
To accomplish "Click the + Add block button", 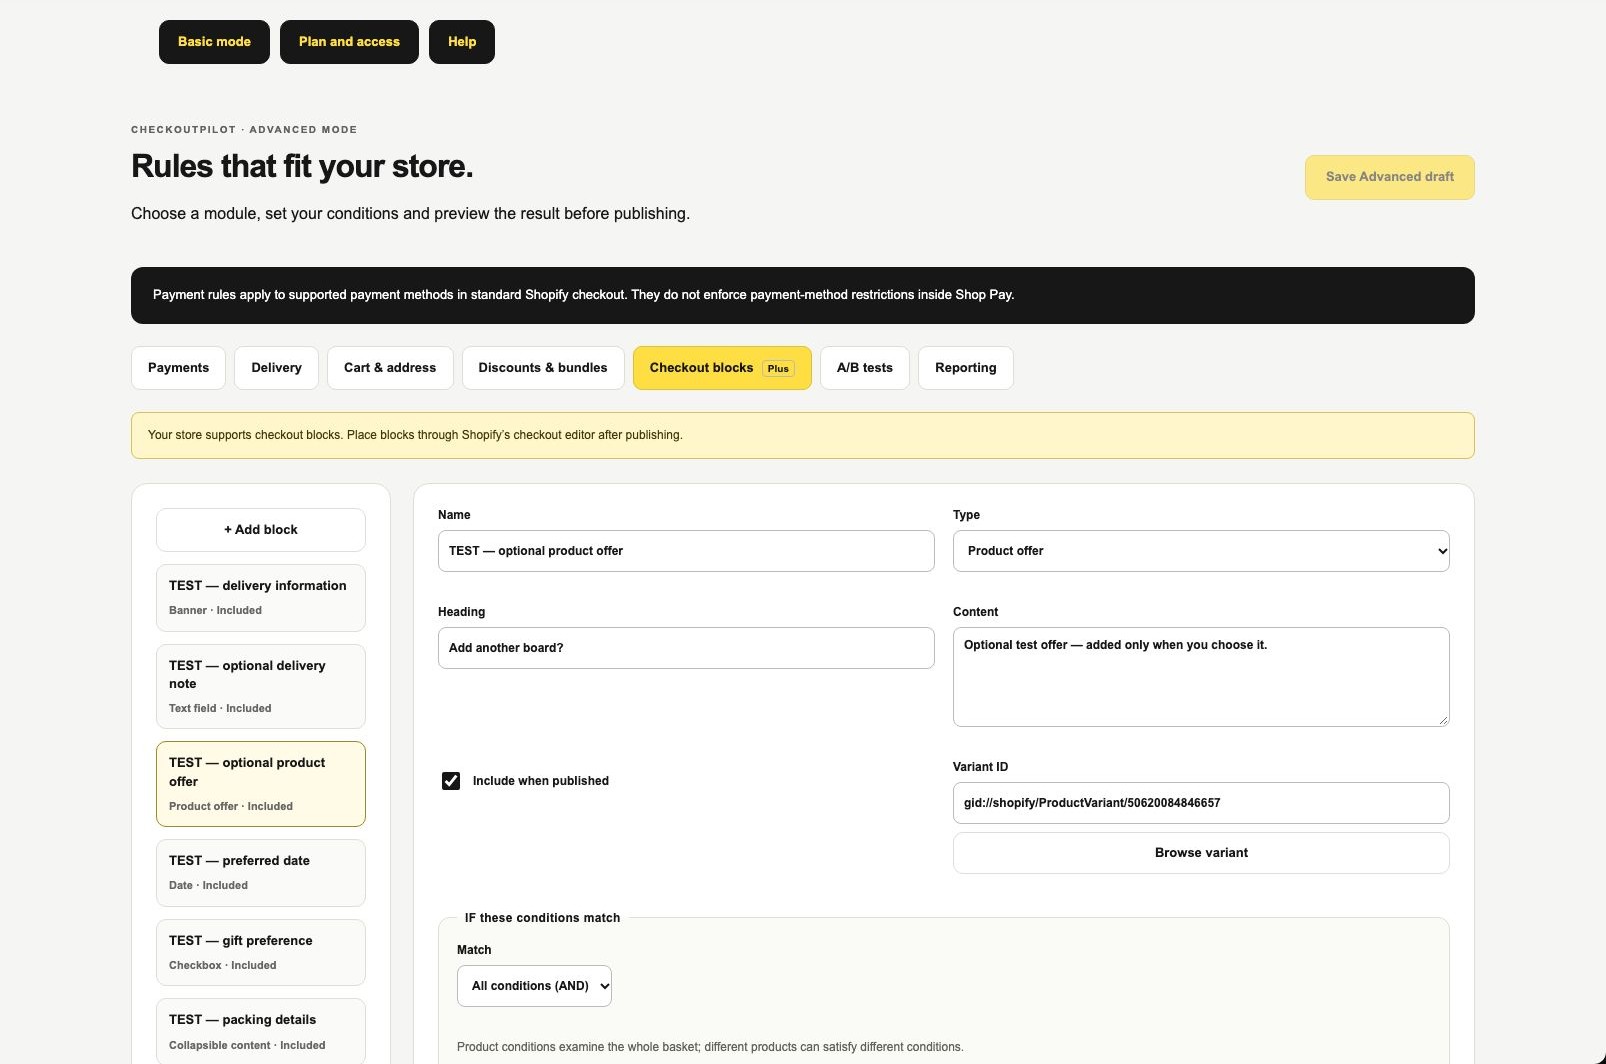I will point(261,530).
